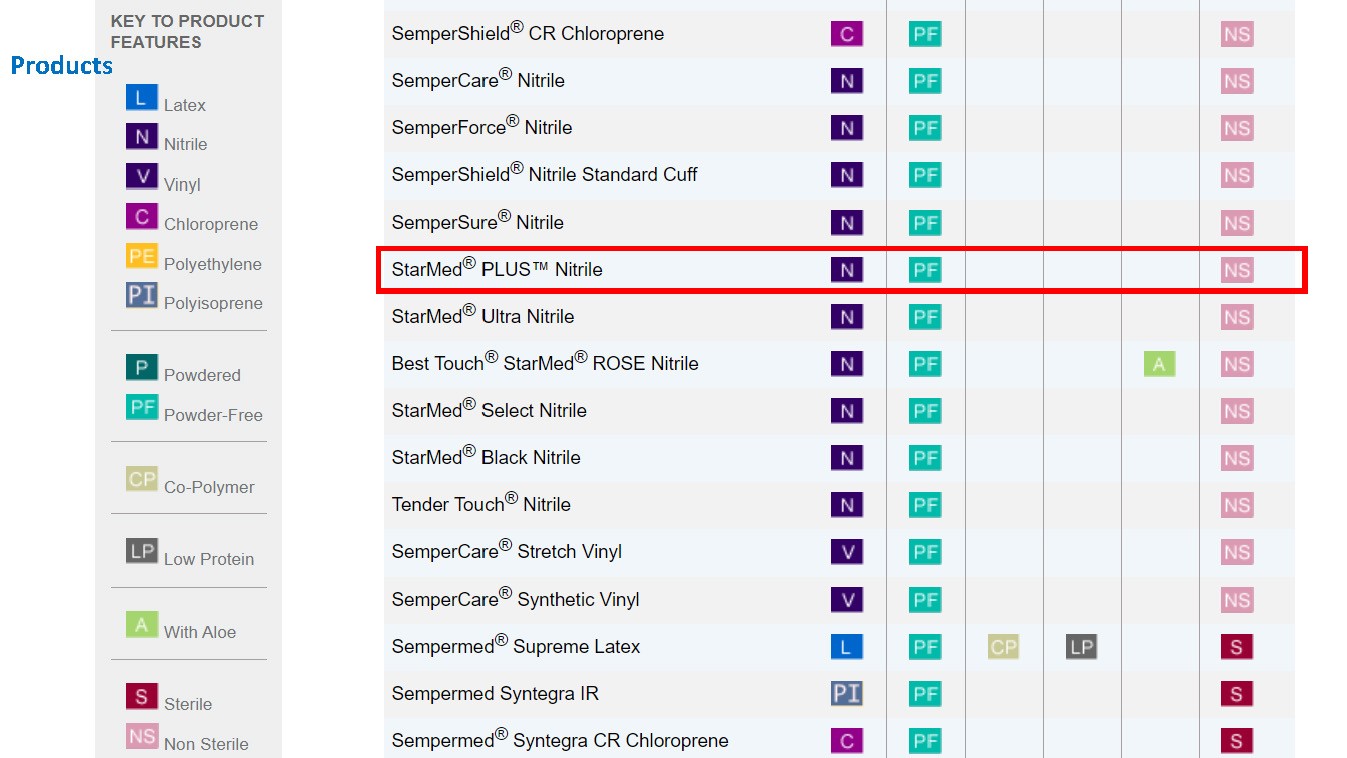Click the Non Sterile key label
Image resolution: width=1347 pixels, height=758 pixels.
coord(206,744)
